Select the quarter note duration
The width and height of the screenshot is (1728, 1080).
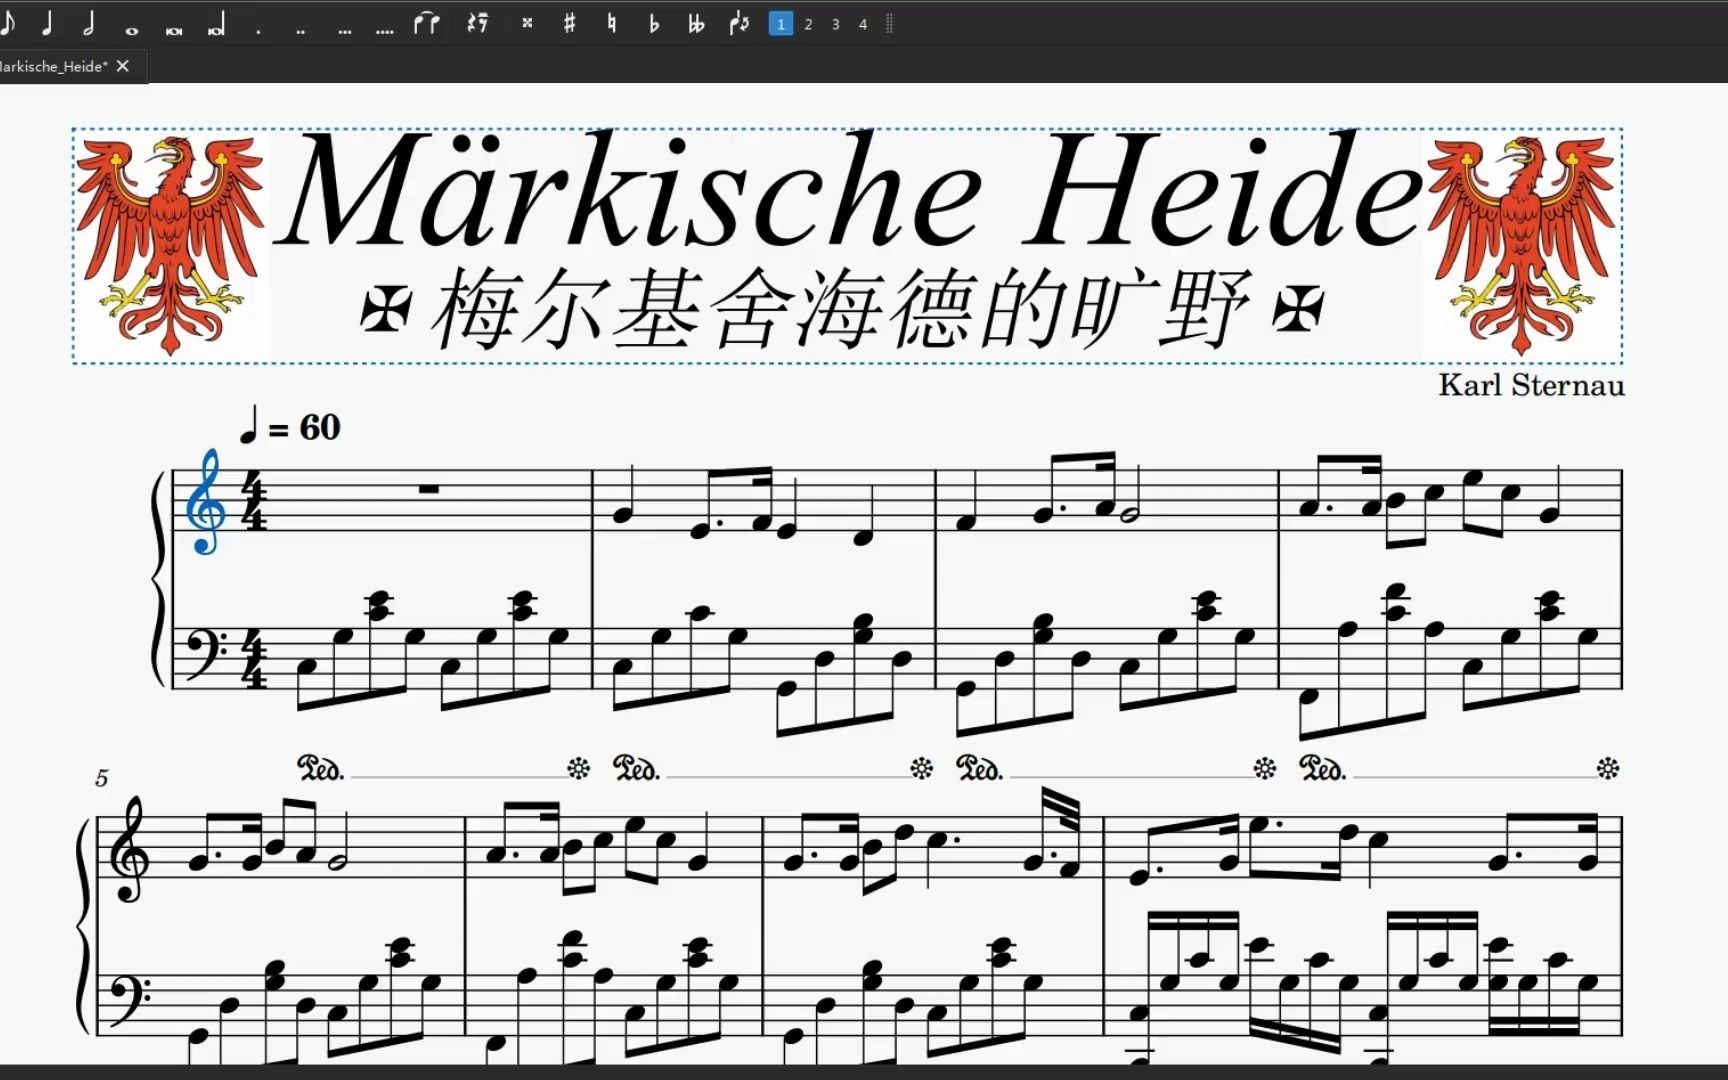click(46, 23)
